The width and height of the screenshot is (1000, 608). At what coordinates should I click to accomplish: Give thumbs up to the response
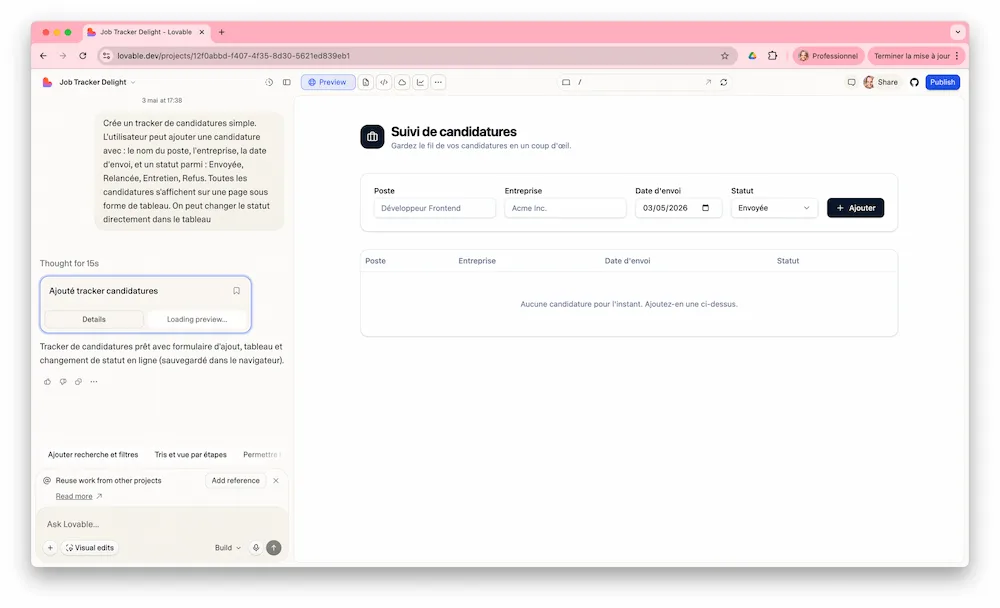point(47,382)
